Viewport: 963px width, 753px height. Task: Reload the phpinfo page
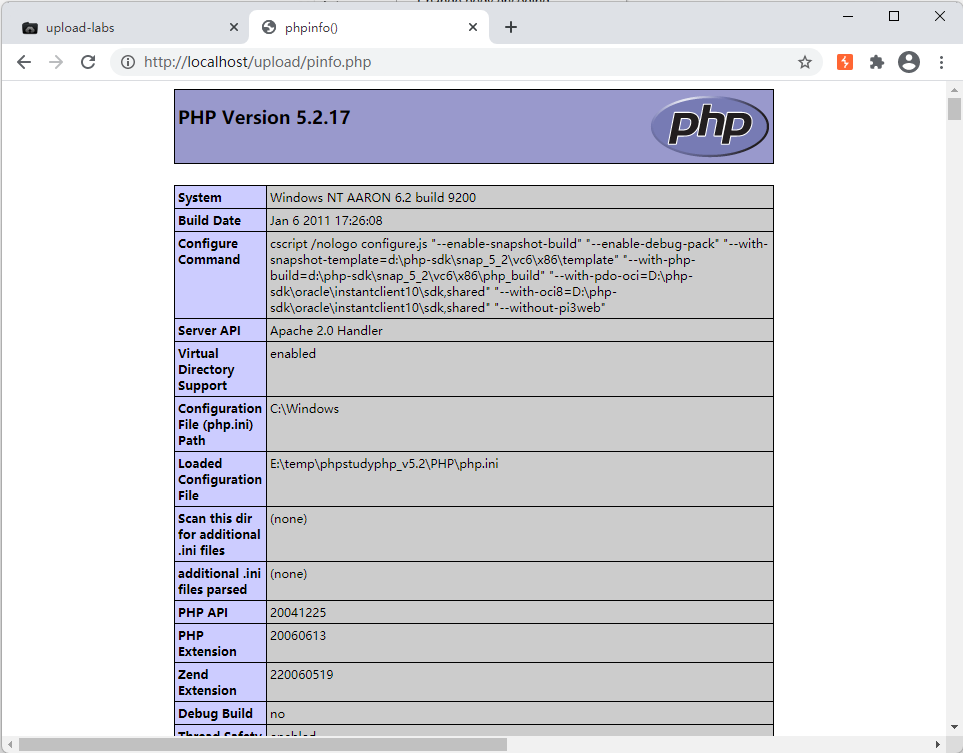88,62
